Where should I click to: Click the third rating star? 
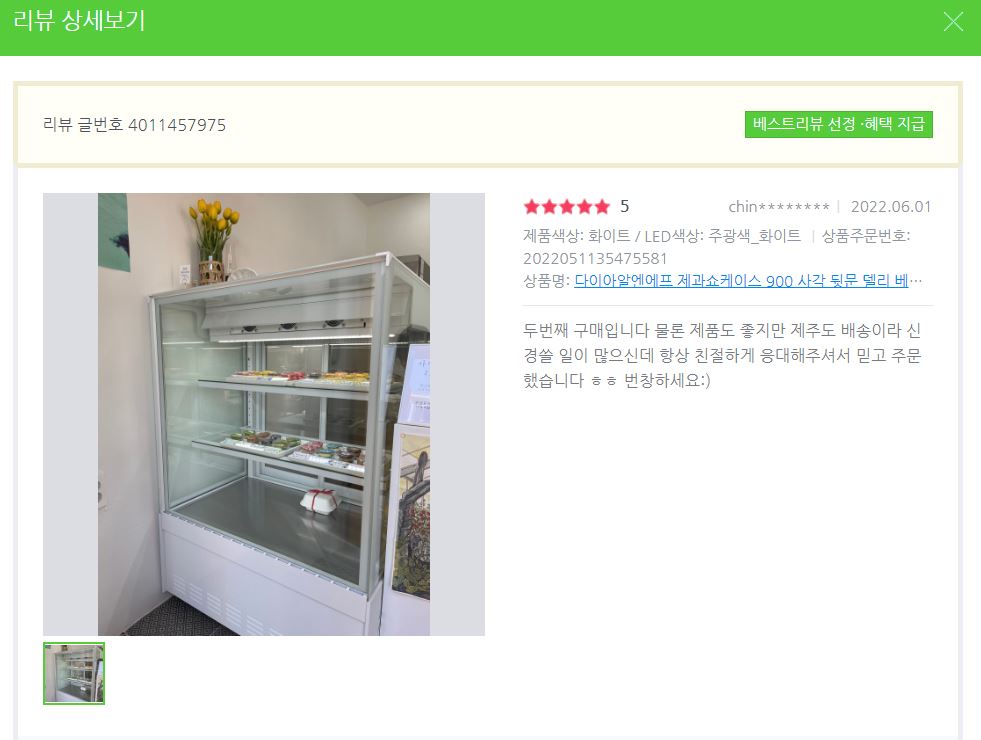pos(567,206)
